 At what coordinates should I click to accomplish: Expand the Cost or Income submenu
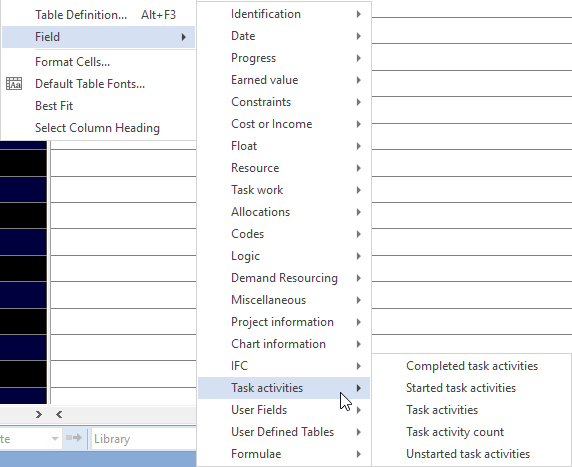(x=284, y=124)
